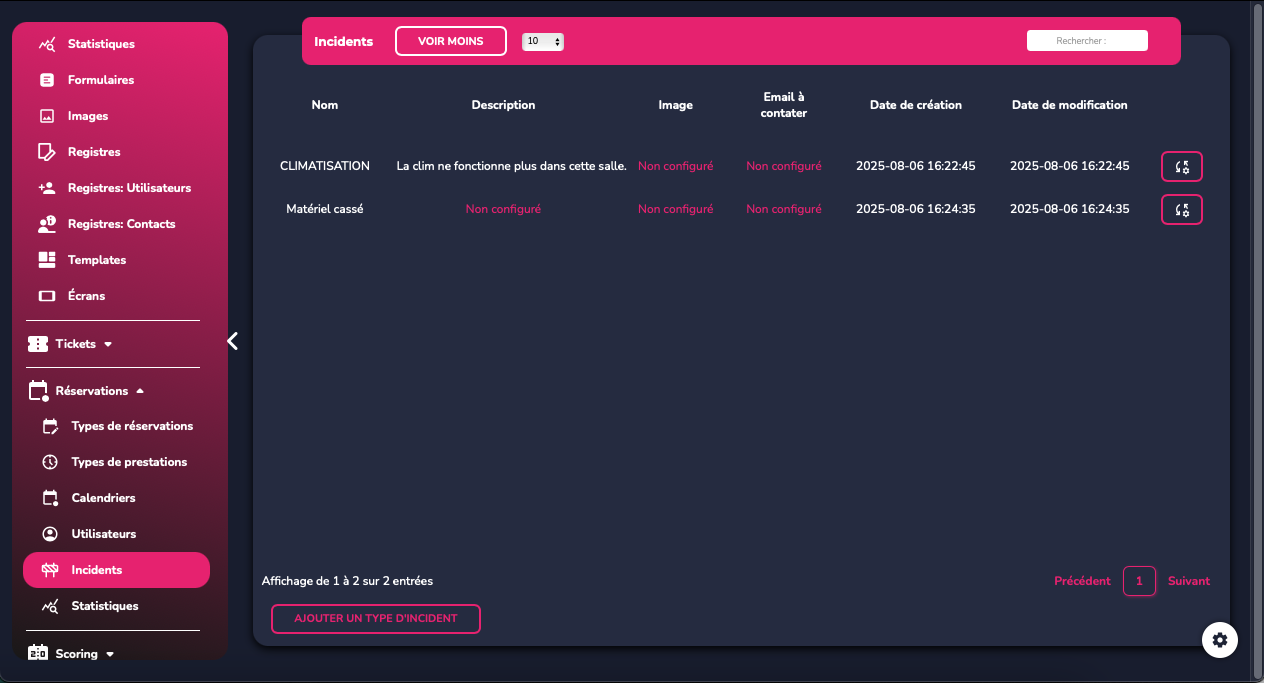Click action icon for CLIMATISATION row

tap(1181, 166)
